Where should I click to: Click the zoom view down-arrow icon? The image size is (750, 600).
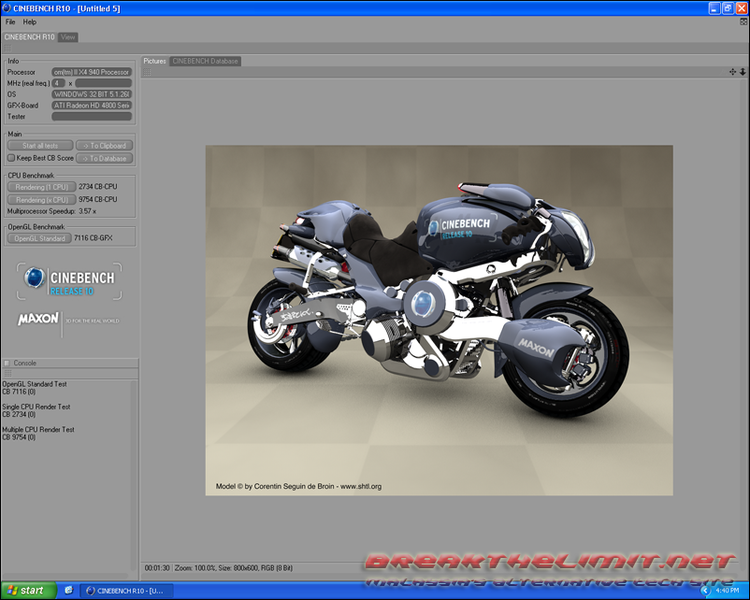[x=742, y=72]
